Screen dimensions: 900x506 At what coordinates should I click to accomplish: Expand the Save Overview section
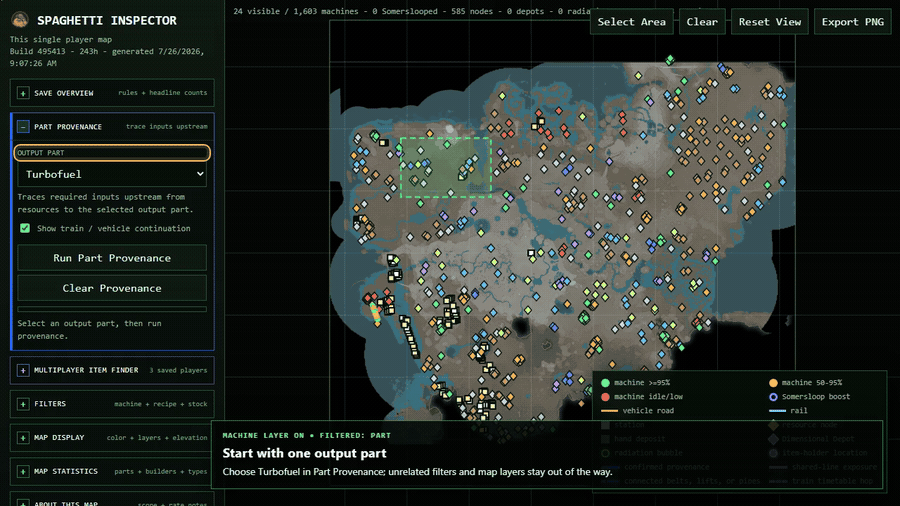point(23,93)
